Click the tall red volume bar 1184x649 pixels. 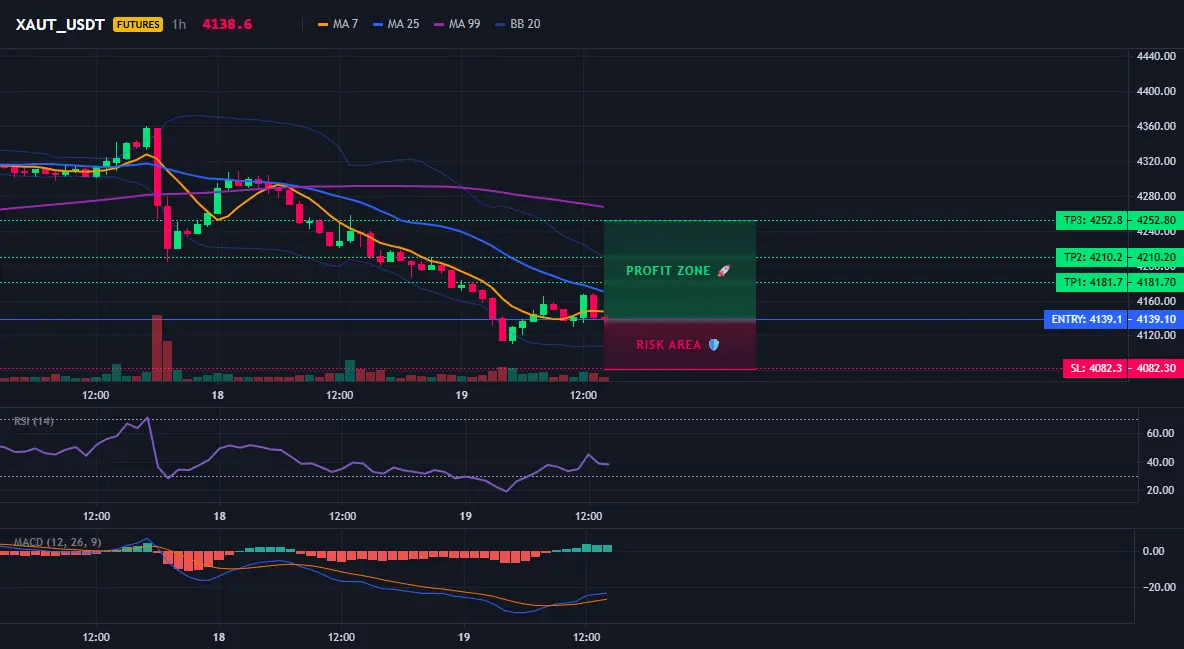(x=157, y=348)
